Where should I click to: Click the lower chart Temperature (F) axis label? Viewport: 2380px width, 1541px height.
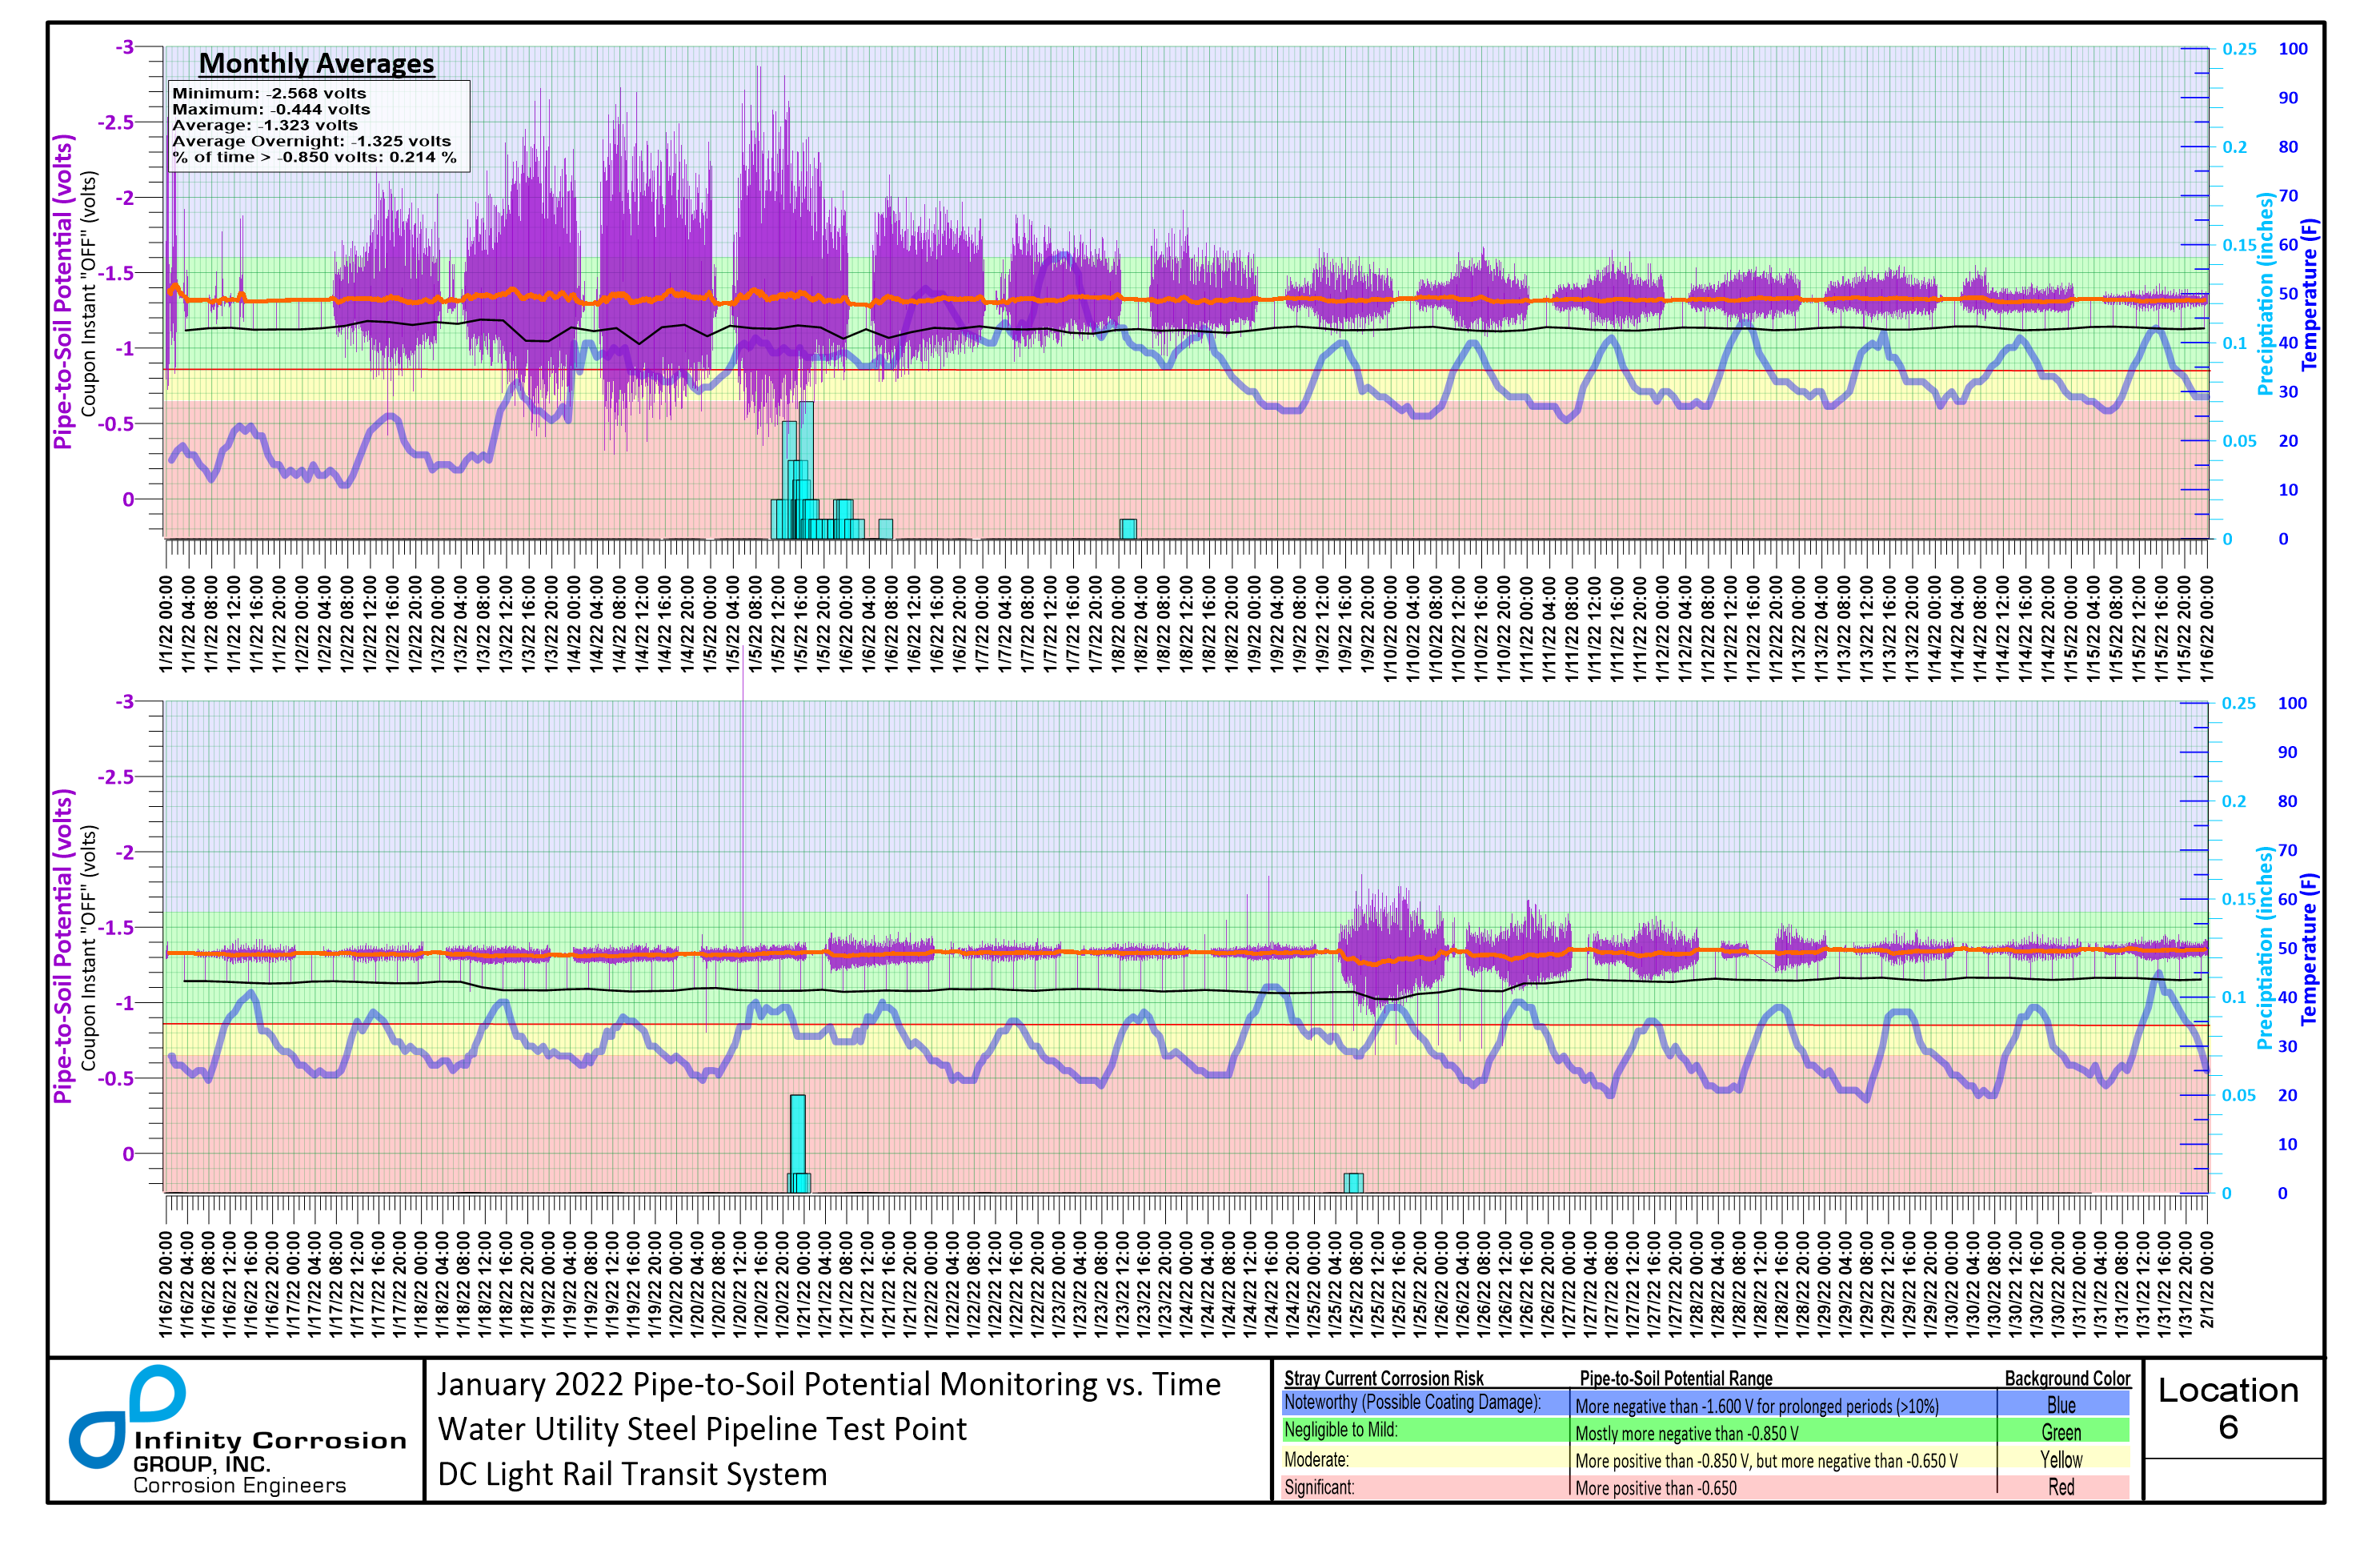(2309, 949)
